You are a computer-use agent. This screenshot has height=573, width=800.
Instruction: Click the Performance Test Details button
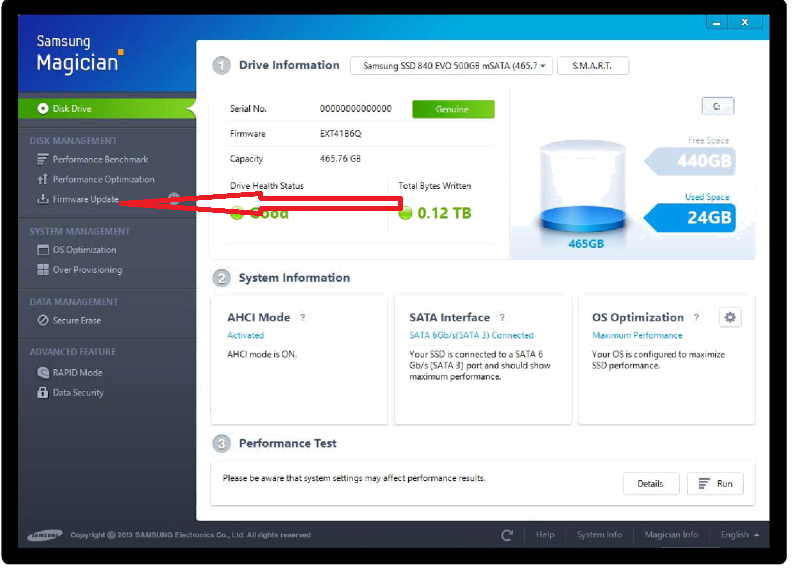click(x=651, y=484)
